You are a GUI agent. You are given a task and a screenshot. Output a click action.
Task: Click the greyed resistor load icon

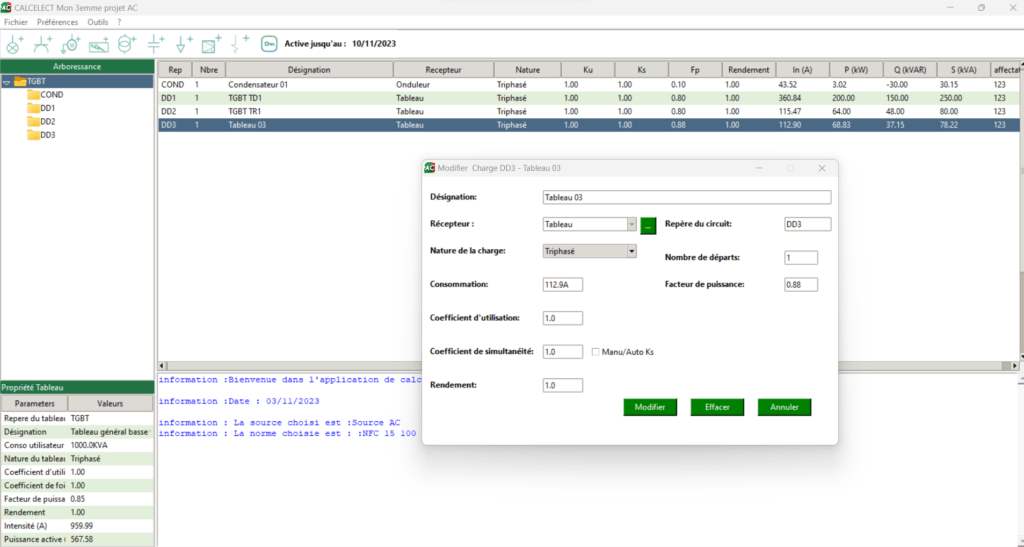[240, 44]
